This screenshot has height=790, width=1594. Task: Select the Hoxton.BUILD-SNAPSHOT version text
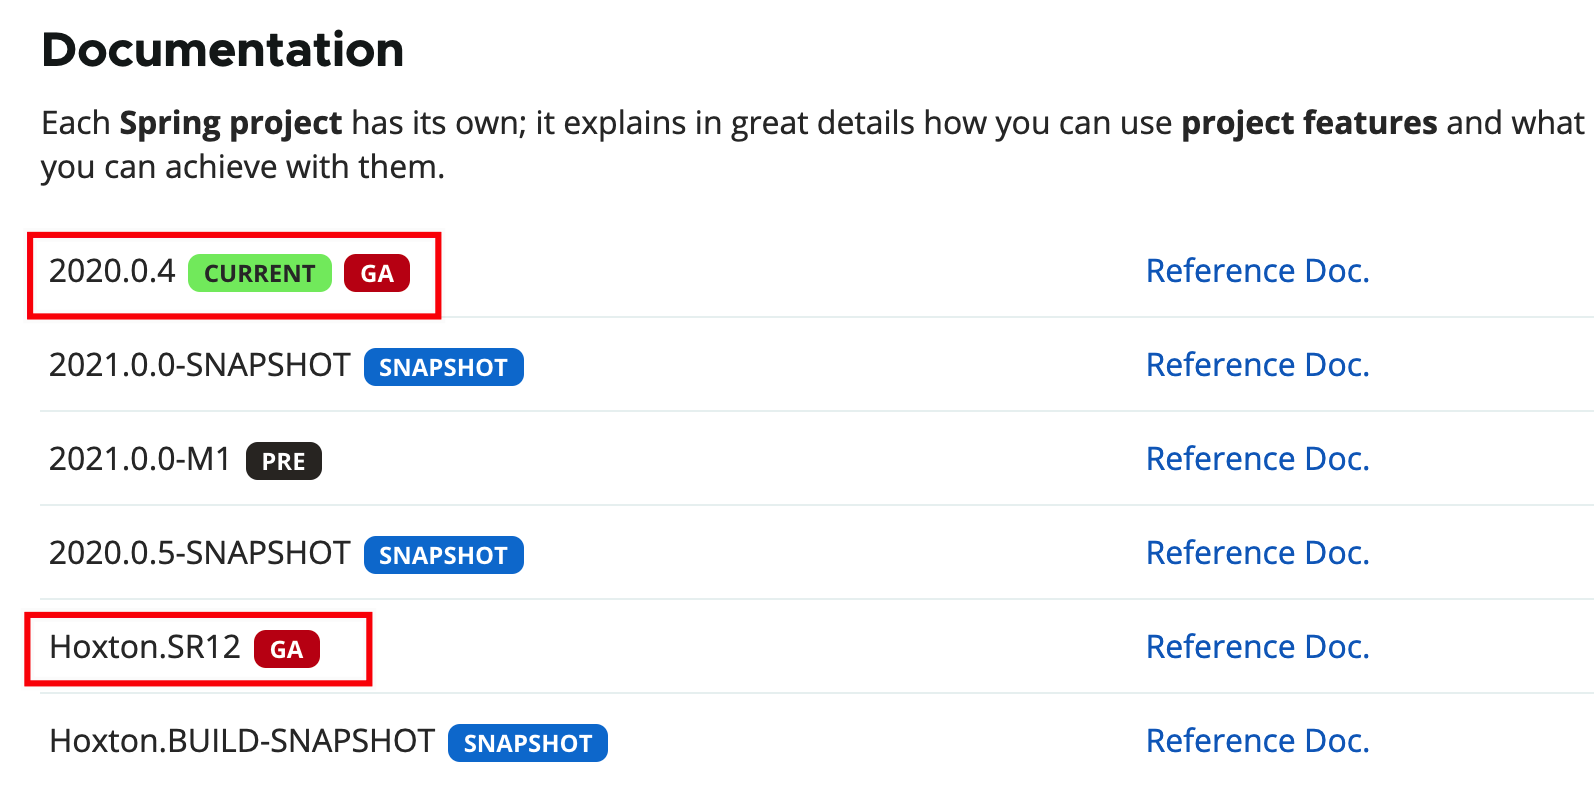(242, 741)
